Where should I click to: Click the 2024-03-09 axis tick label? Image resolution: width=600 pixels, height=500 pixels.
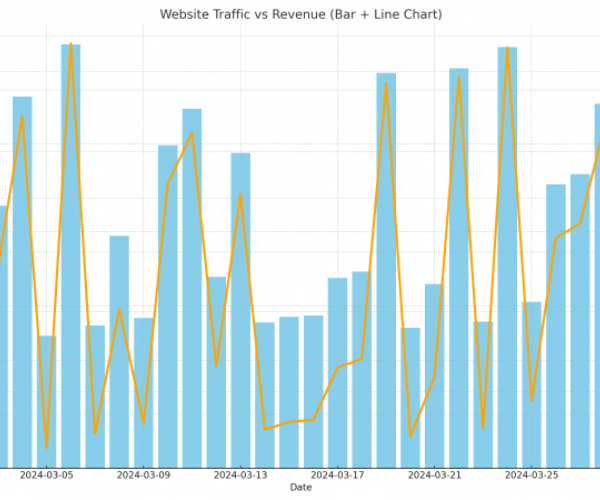pyautogui.click(x=143, y=475)
